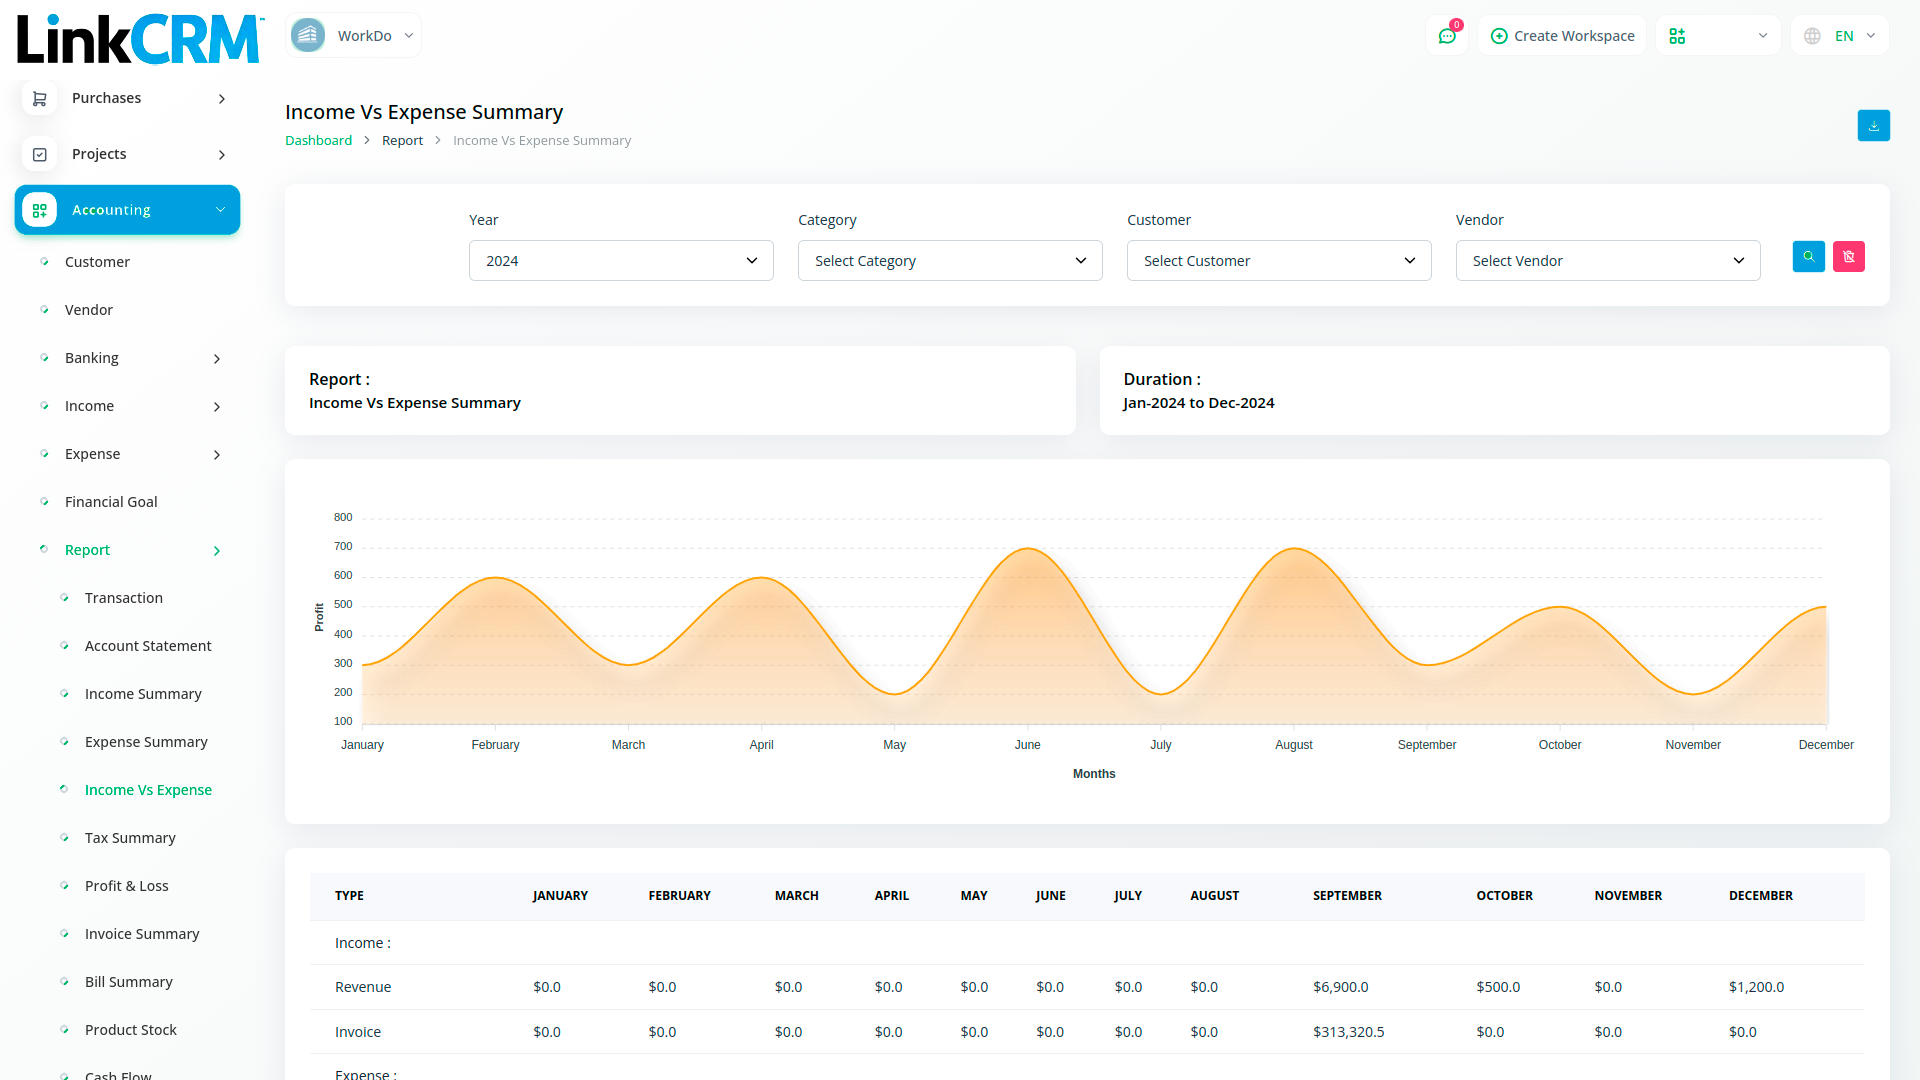Image resolution: width=1920 pixels, height=1080 pixels.
Task: Click the LinkCRM logo
Action: (140, 40)
